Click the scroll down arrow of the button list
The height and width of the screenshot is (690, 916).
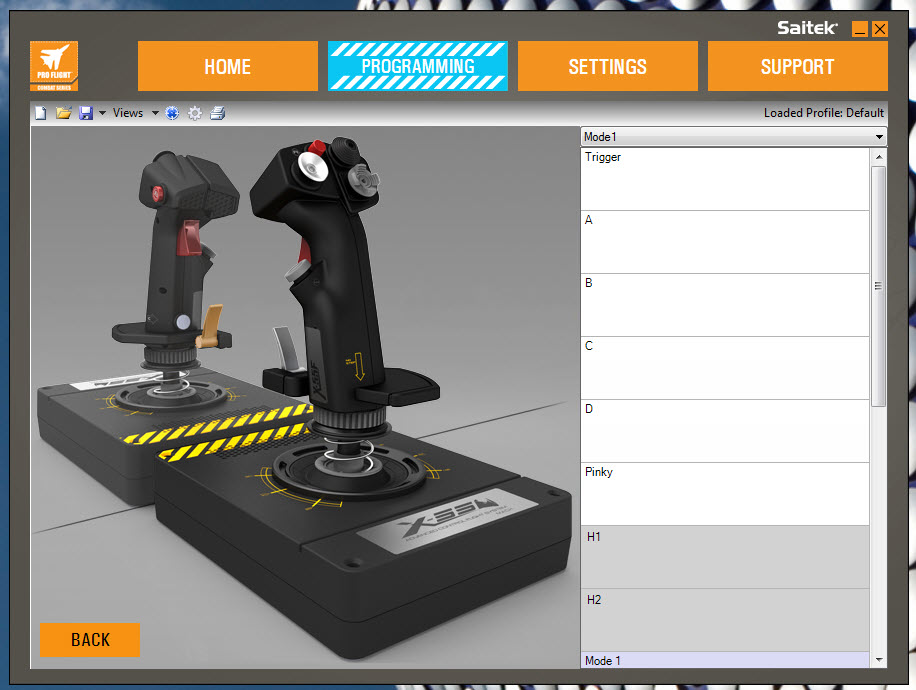click(879, 660)
